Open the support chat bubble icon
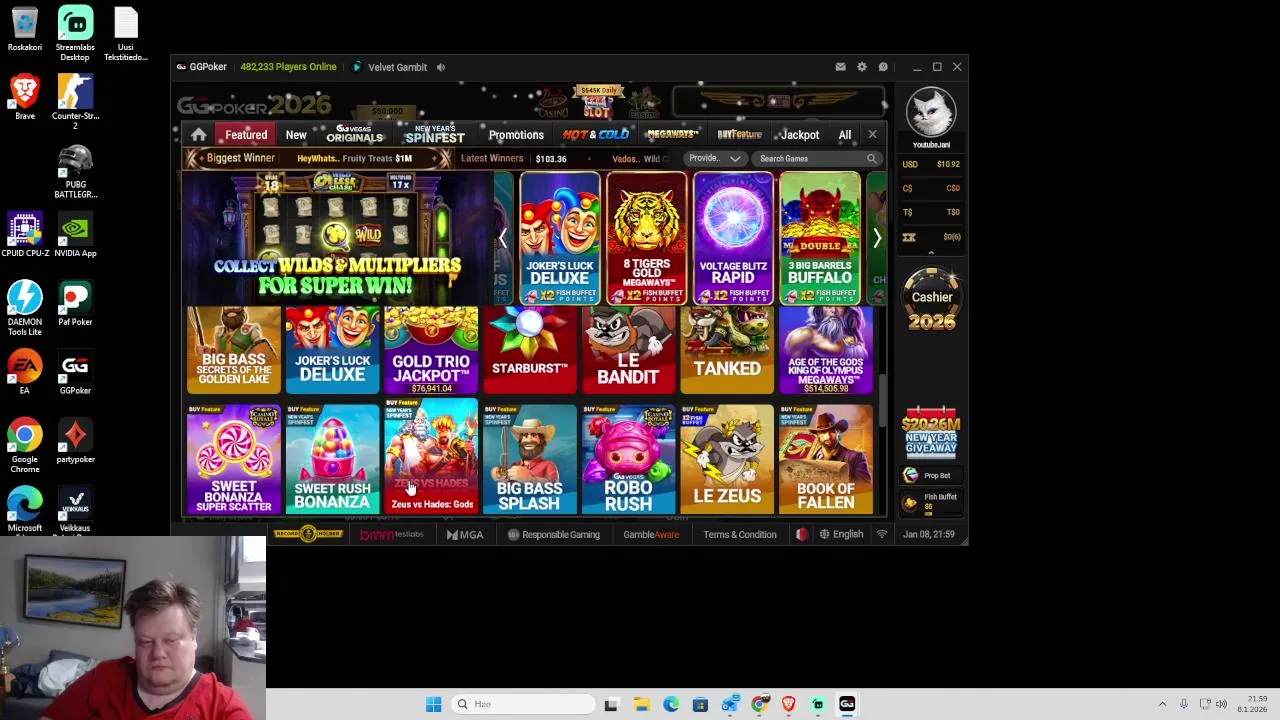The image size is (1280, 720). (883, 67)
